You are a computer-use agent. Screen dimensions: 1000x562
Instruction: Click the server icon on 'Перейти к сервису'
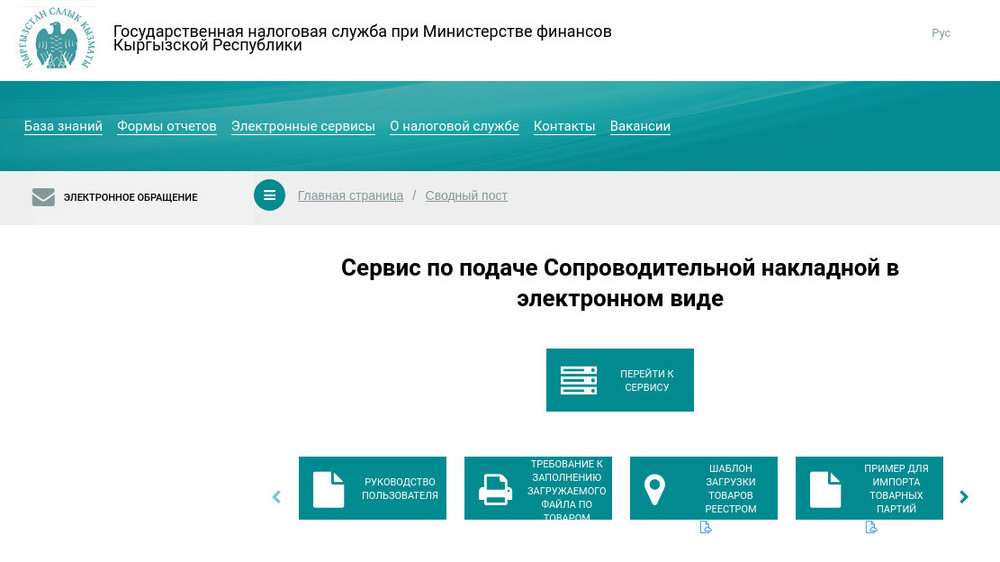pos(578,380)
